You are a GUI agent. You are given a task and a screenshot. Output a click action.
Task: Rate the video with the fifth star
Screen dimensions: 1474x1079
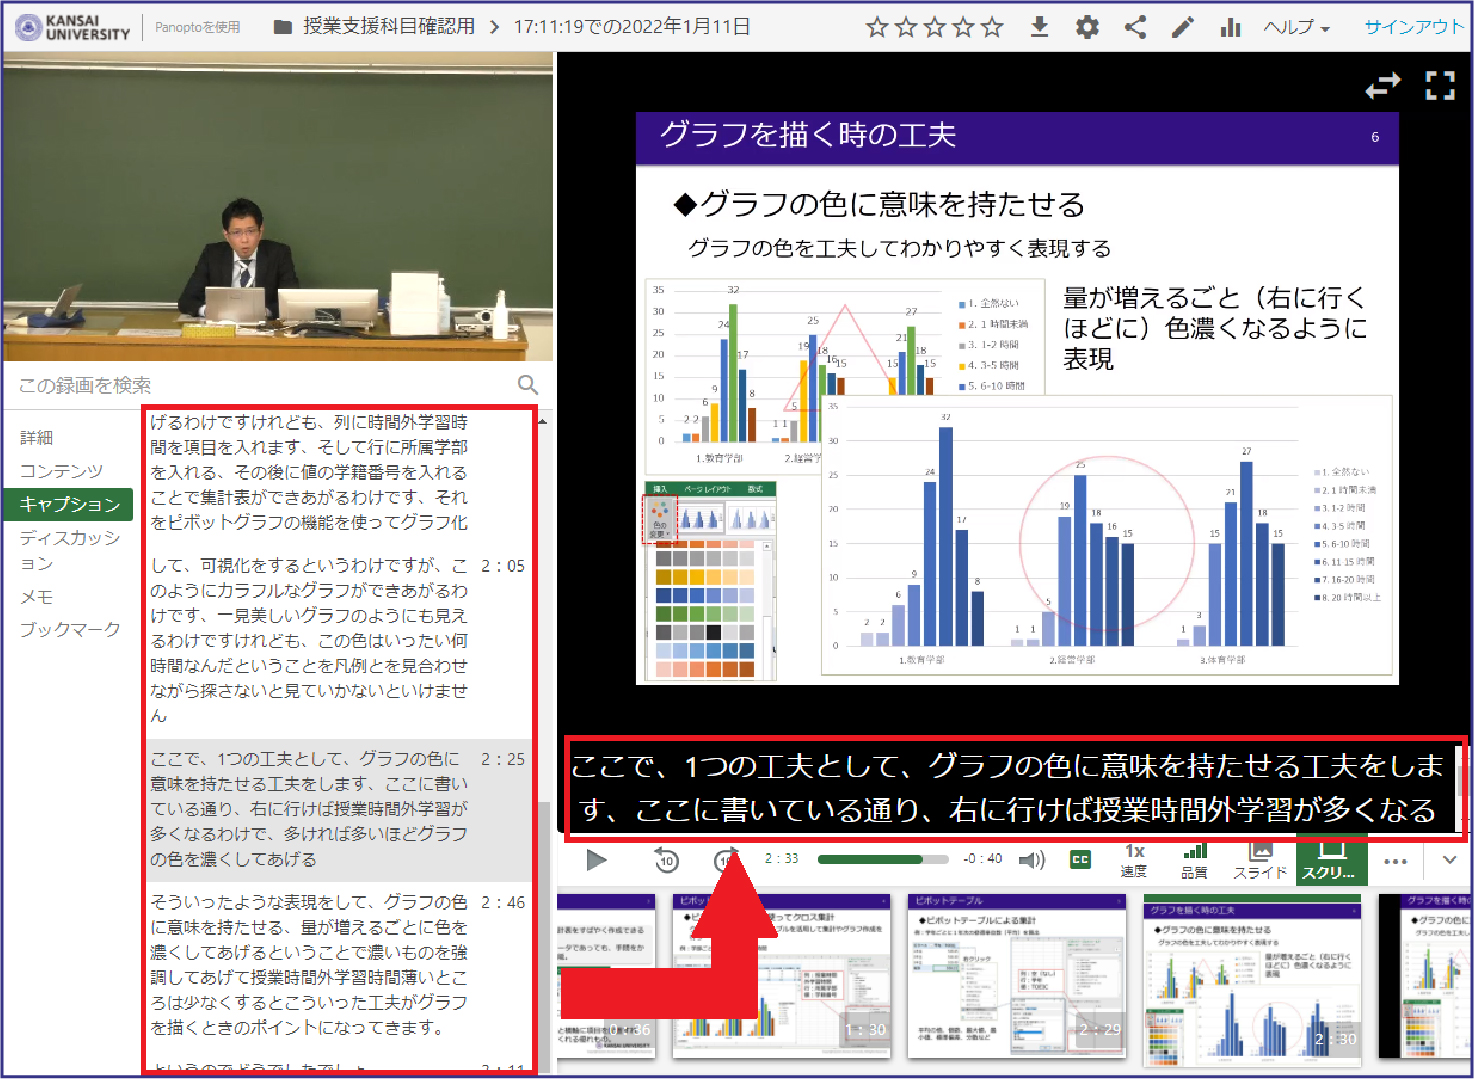tap(992, 27)
